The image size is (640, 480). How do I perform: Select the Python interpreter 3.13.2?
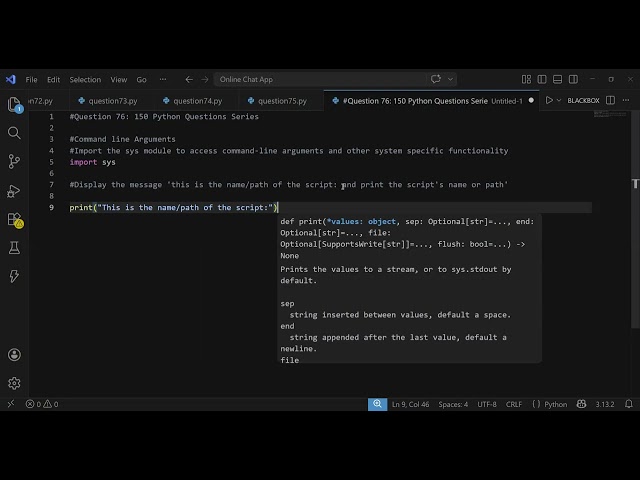[604, 404]
